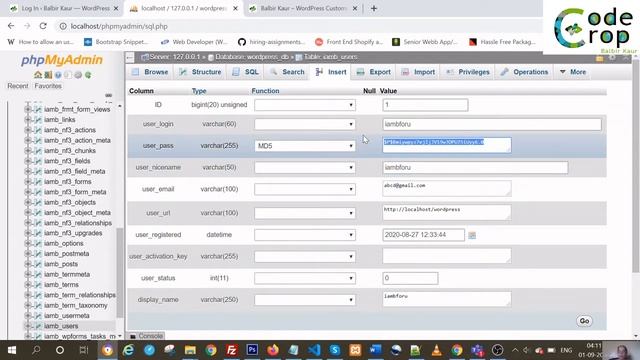
Task: Click the reload navigation panel green icon
Action: pos(88,75)
